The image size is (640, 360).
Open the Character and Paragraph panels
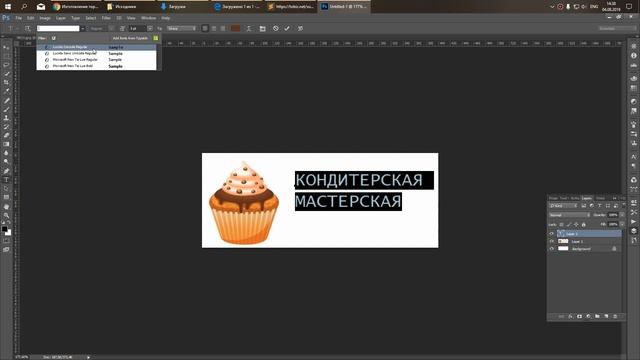[x=262, y=29]
